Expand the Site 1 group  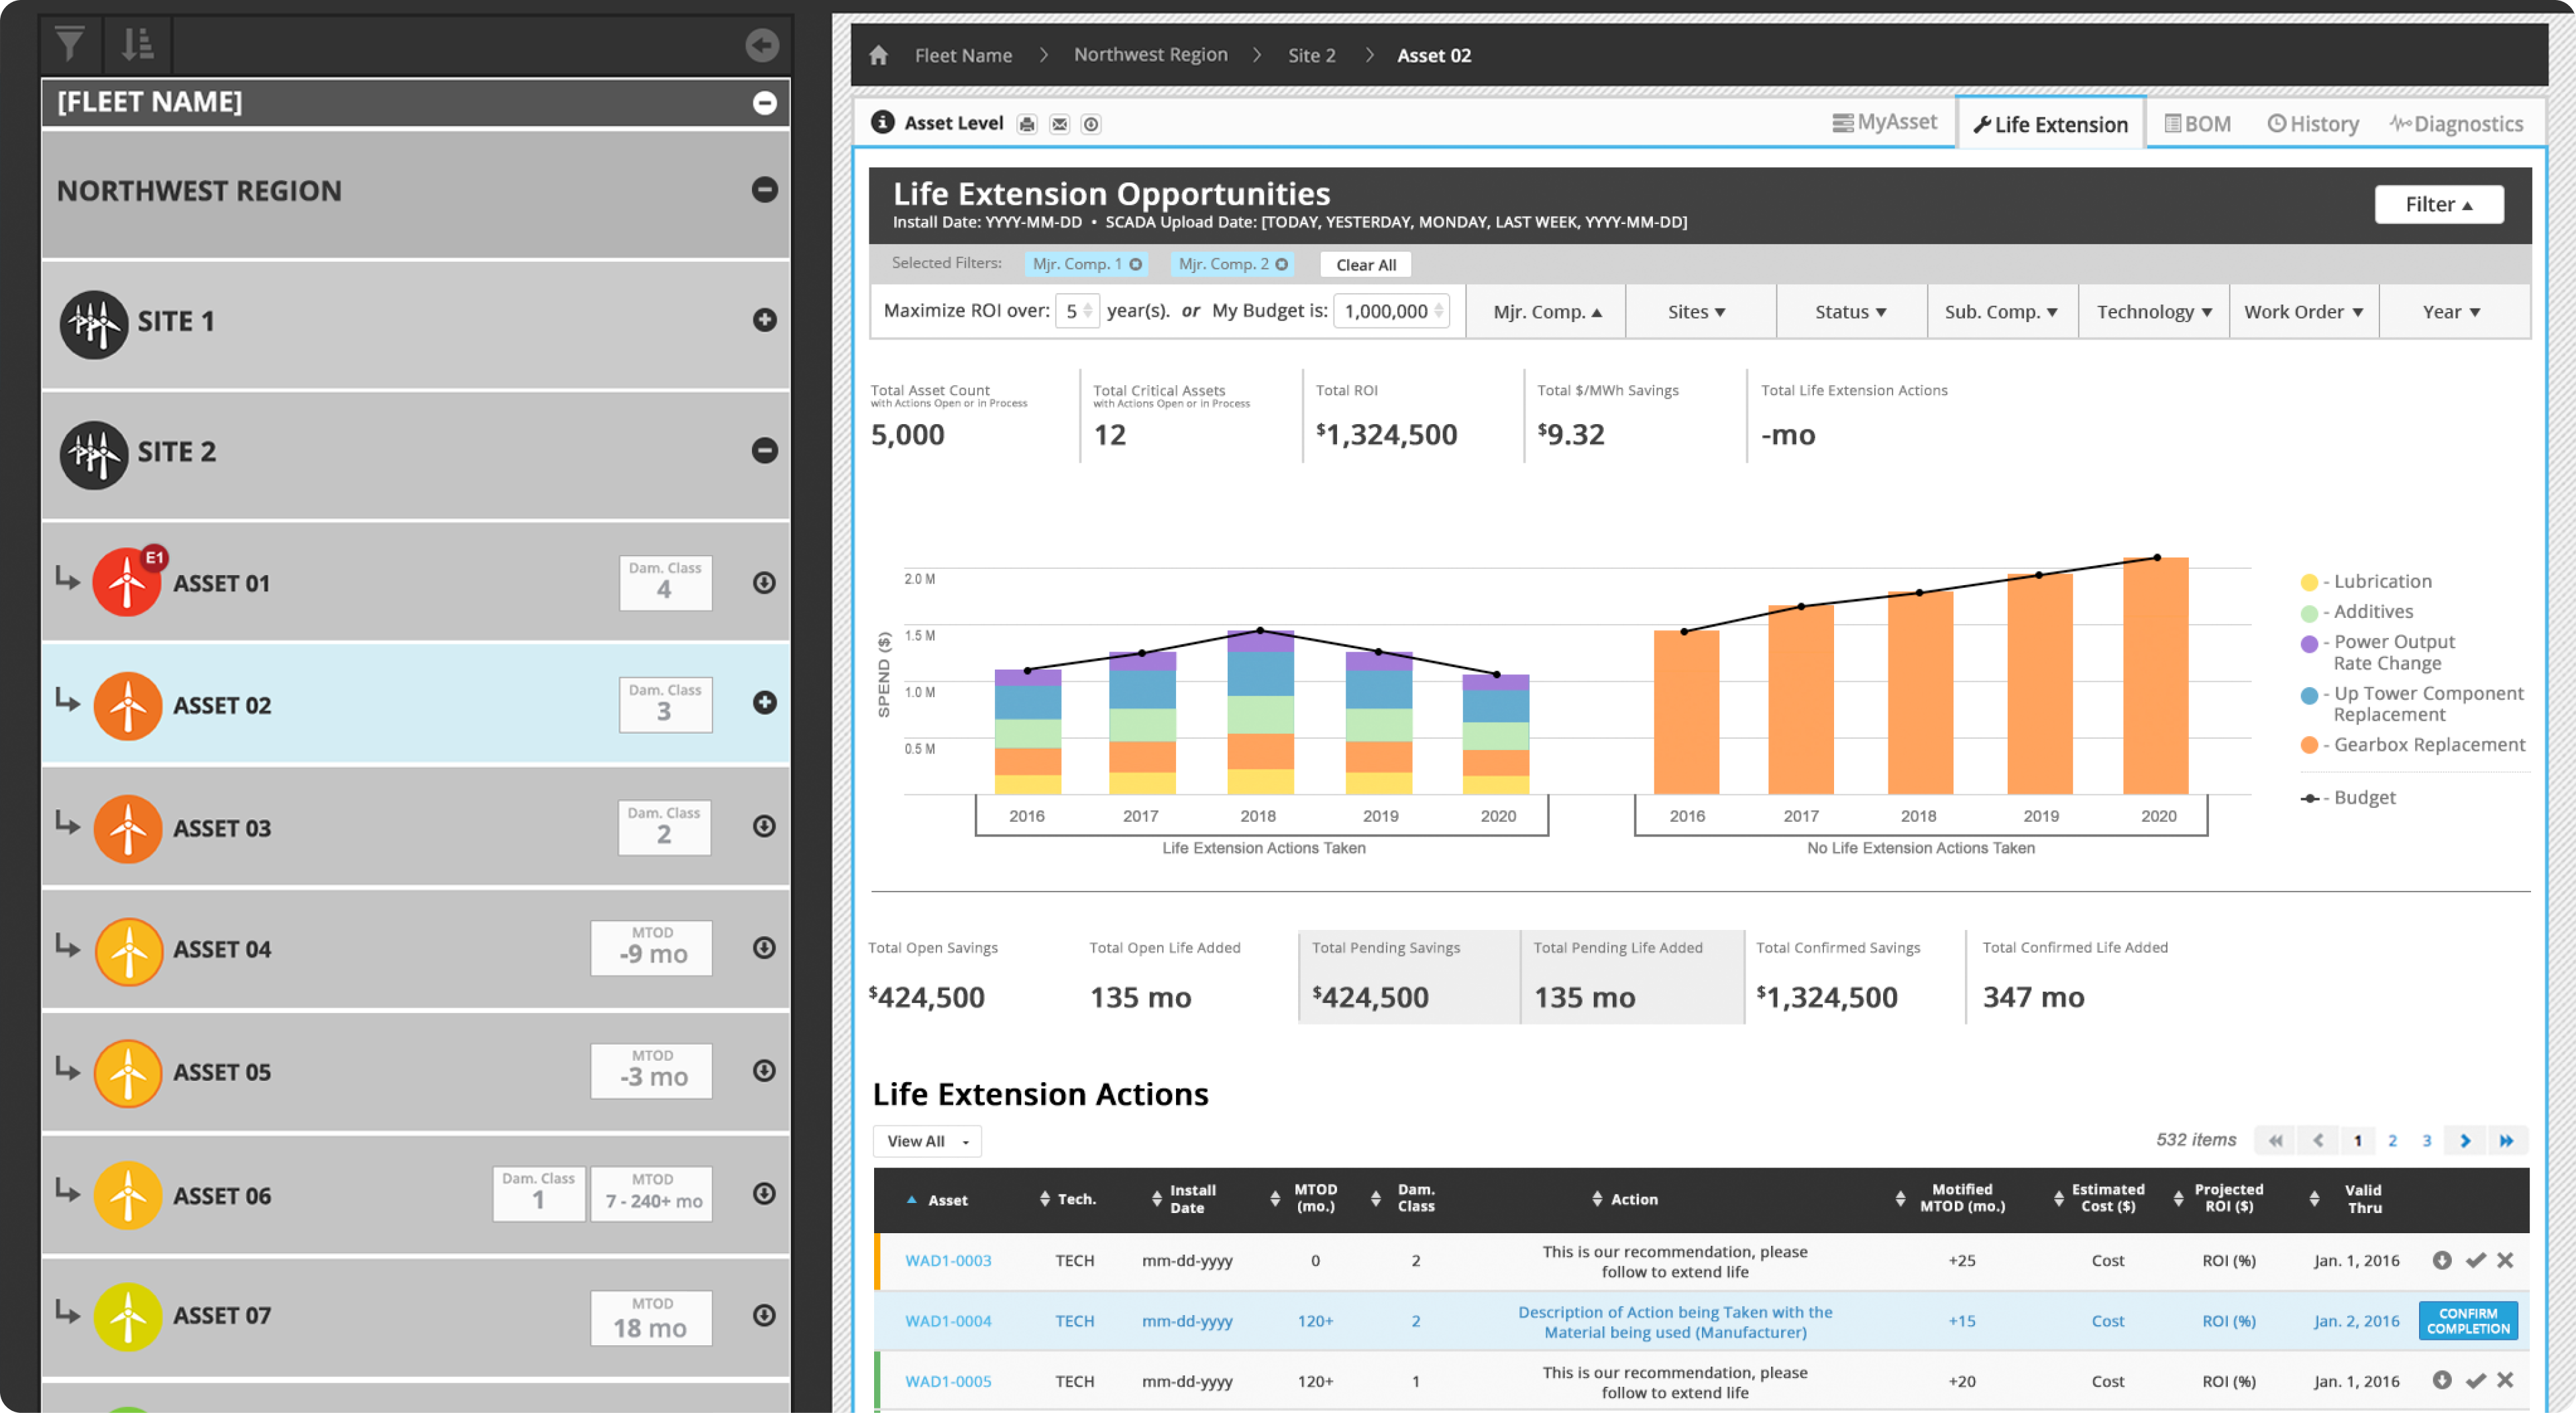coord(764,320)
